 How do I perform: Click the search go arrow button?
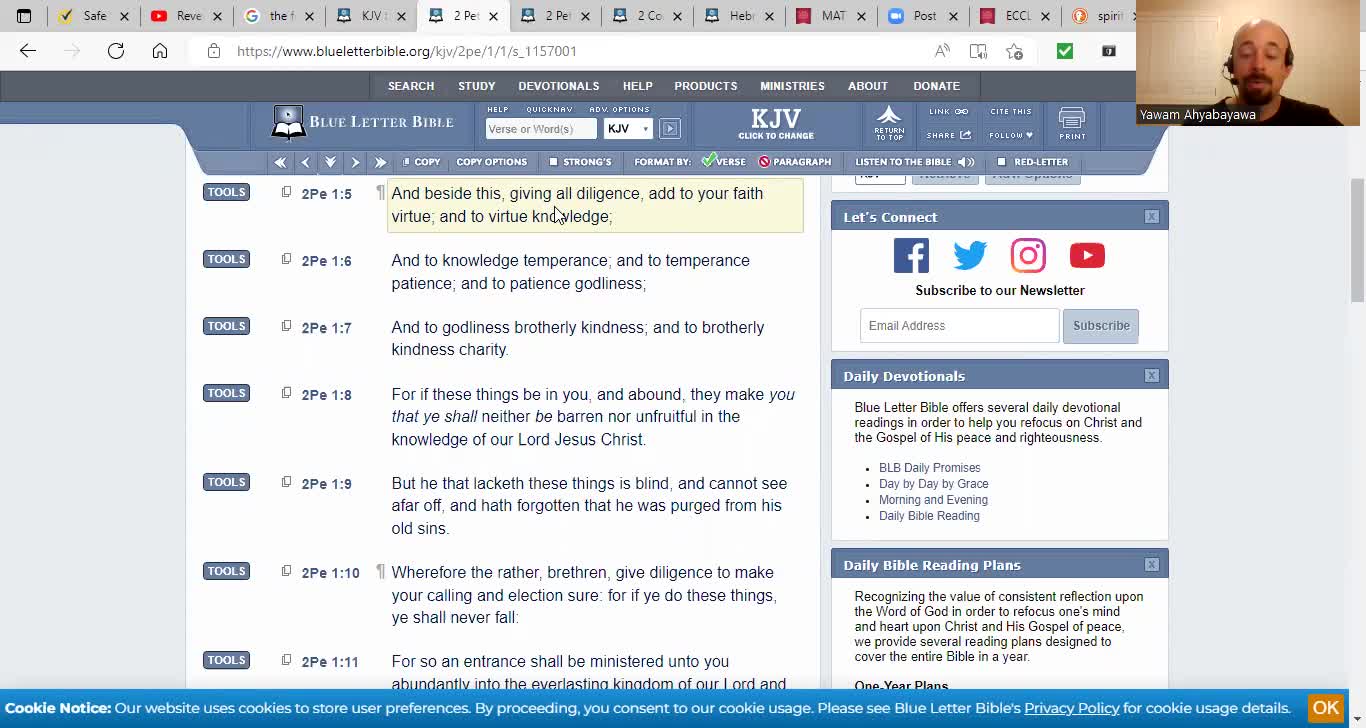point(670,128)
